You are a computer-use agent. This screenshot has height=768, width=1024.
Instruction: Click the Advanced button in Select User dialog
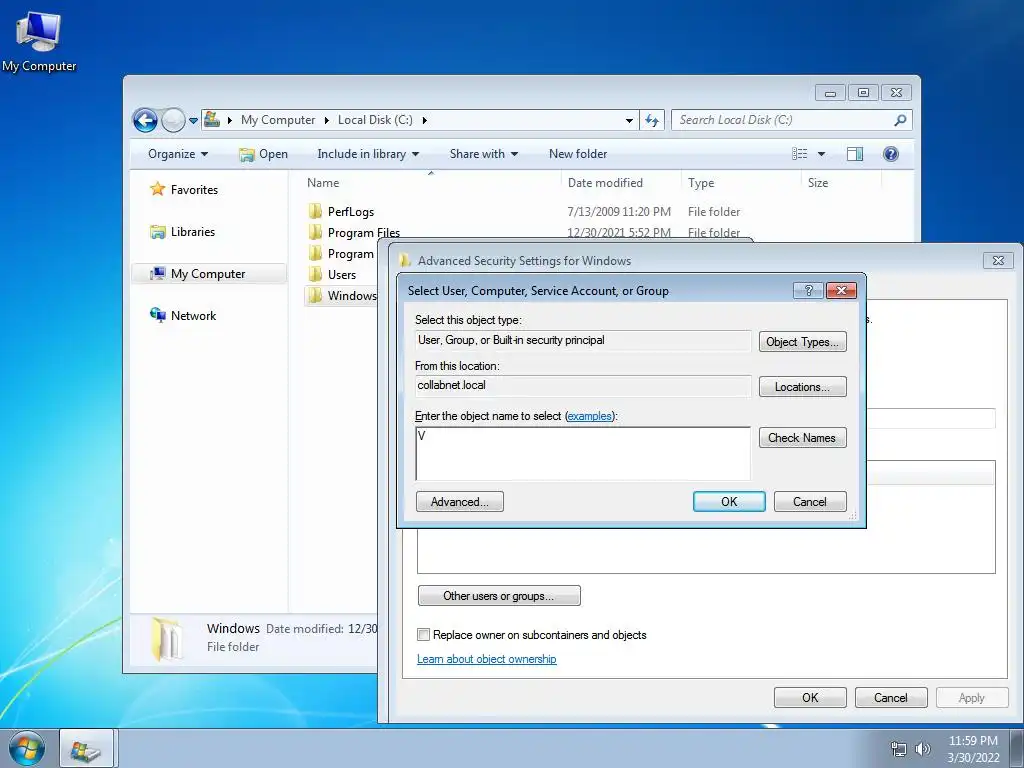tap(460, 502)
